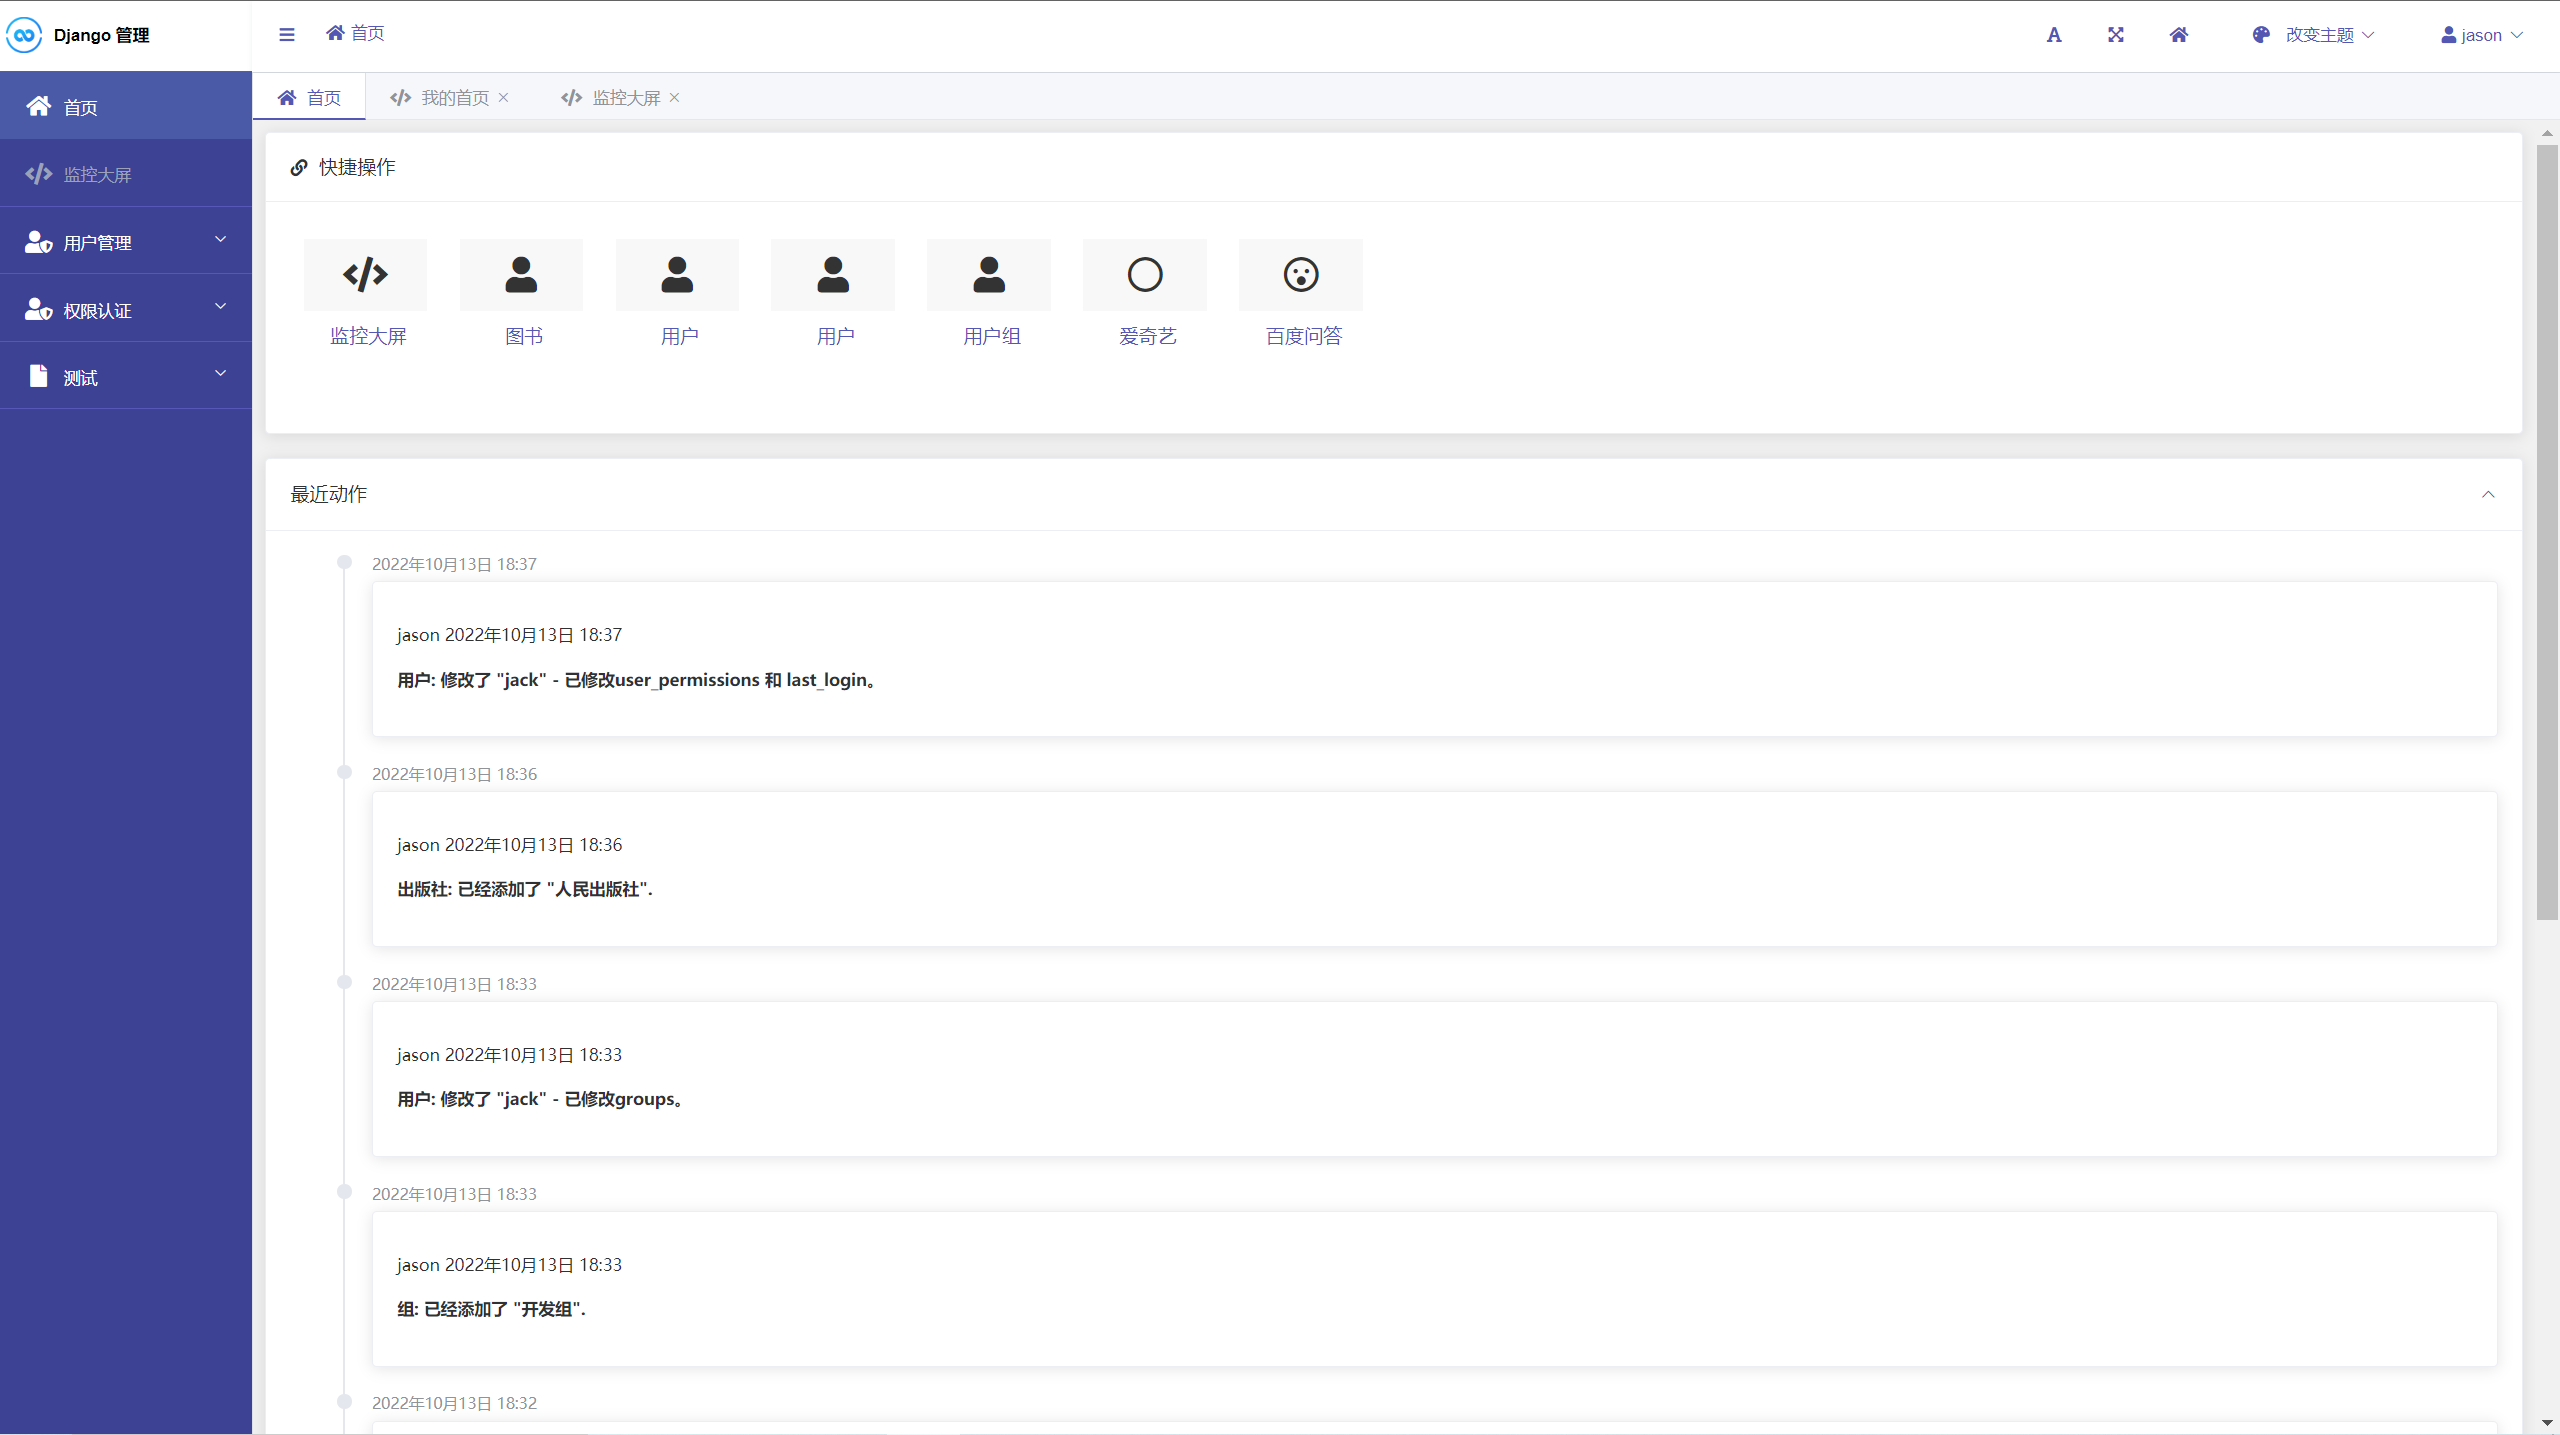This screenshot has width=2560, height=1435.
Task: Open the 监控大屏 quick action icon
Action: pos(365,275)
